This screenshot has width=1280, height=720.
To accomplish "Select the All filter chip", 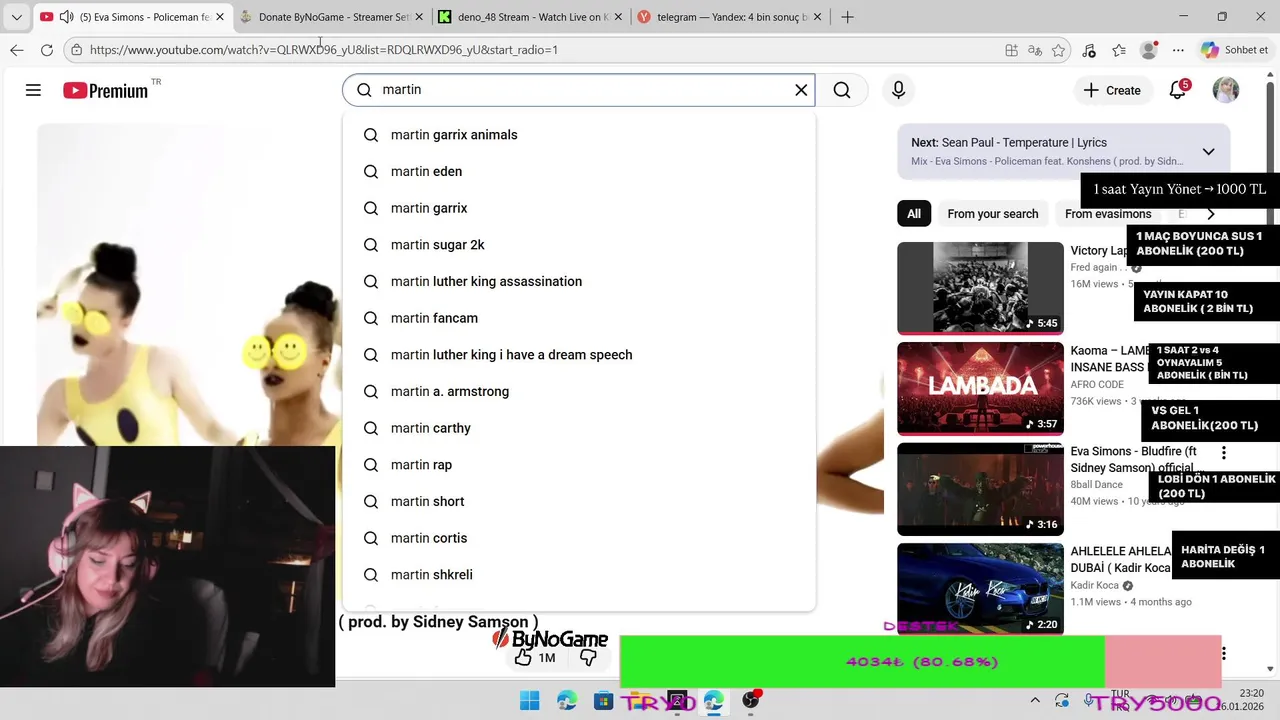I will (x=914, y=214).
